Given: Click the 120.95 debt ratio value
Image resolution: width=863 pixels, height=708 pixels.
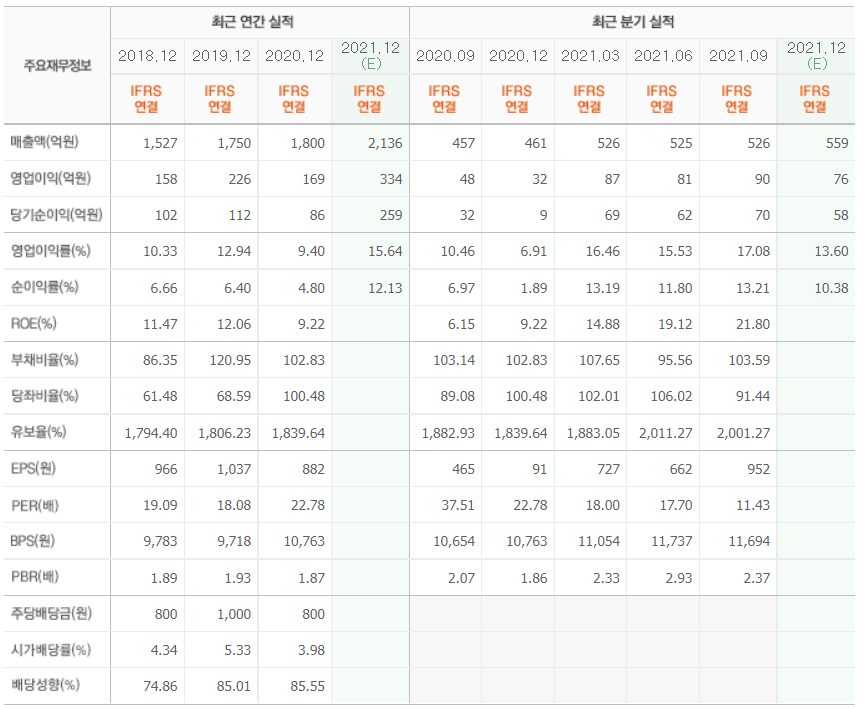Looking at the screenshot, I should 230,361.
